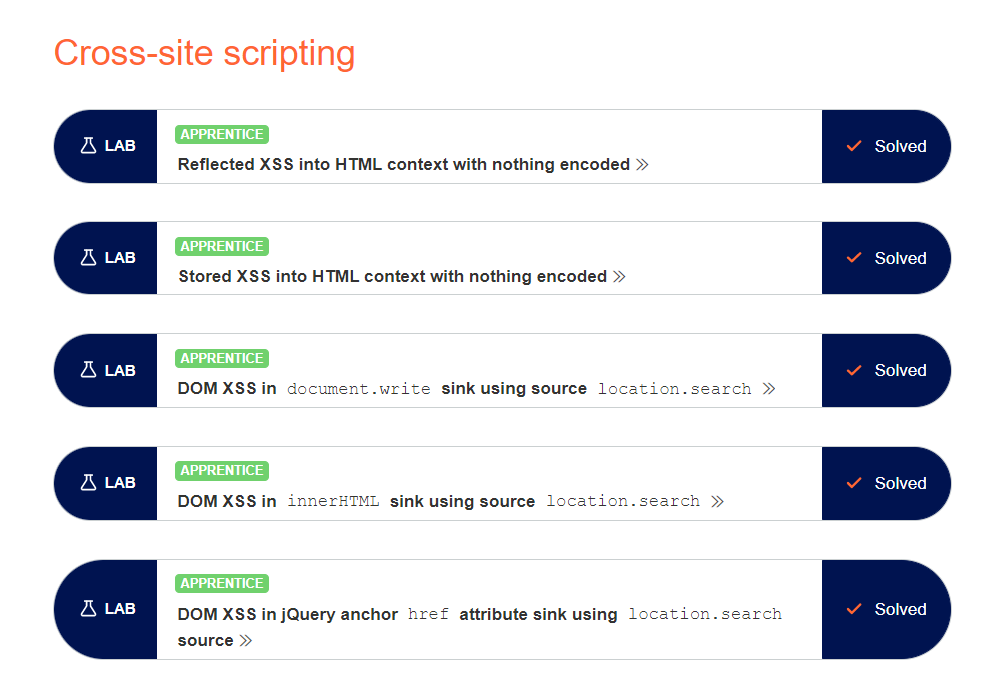Click the checkmark on the last lab's Solved badge
Viewport: 1006px width, 687px height.
pos(854,609)
